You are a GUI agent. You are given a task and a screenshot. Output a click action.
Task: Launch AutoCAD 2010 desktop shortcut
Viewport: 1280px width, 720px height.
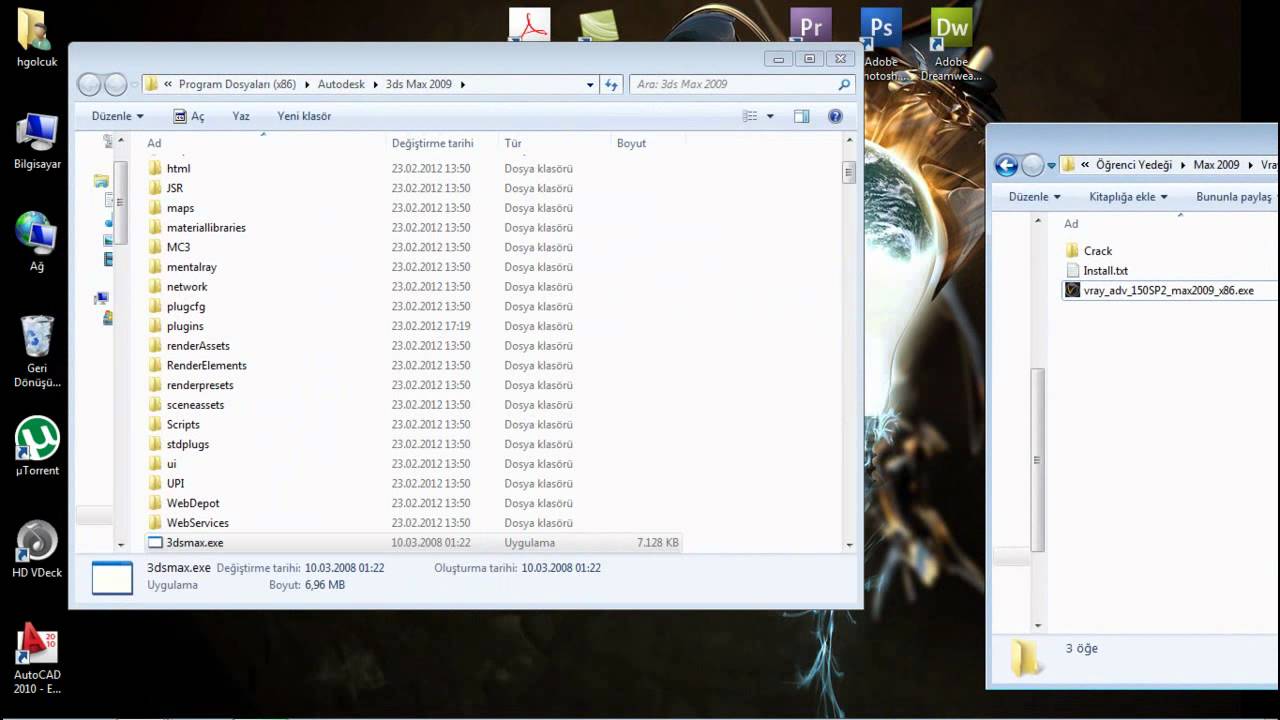tap(37, 657)
